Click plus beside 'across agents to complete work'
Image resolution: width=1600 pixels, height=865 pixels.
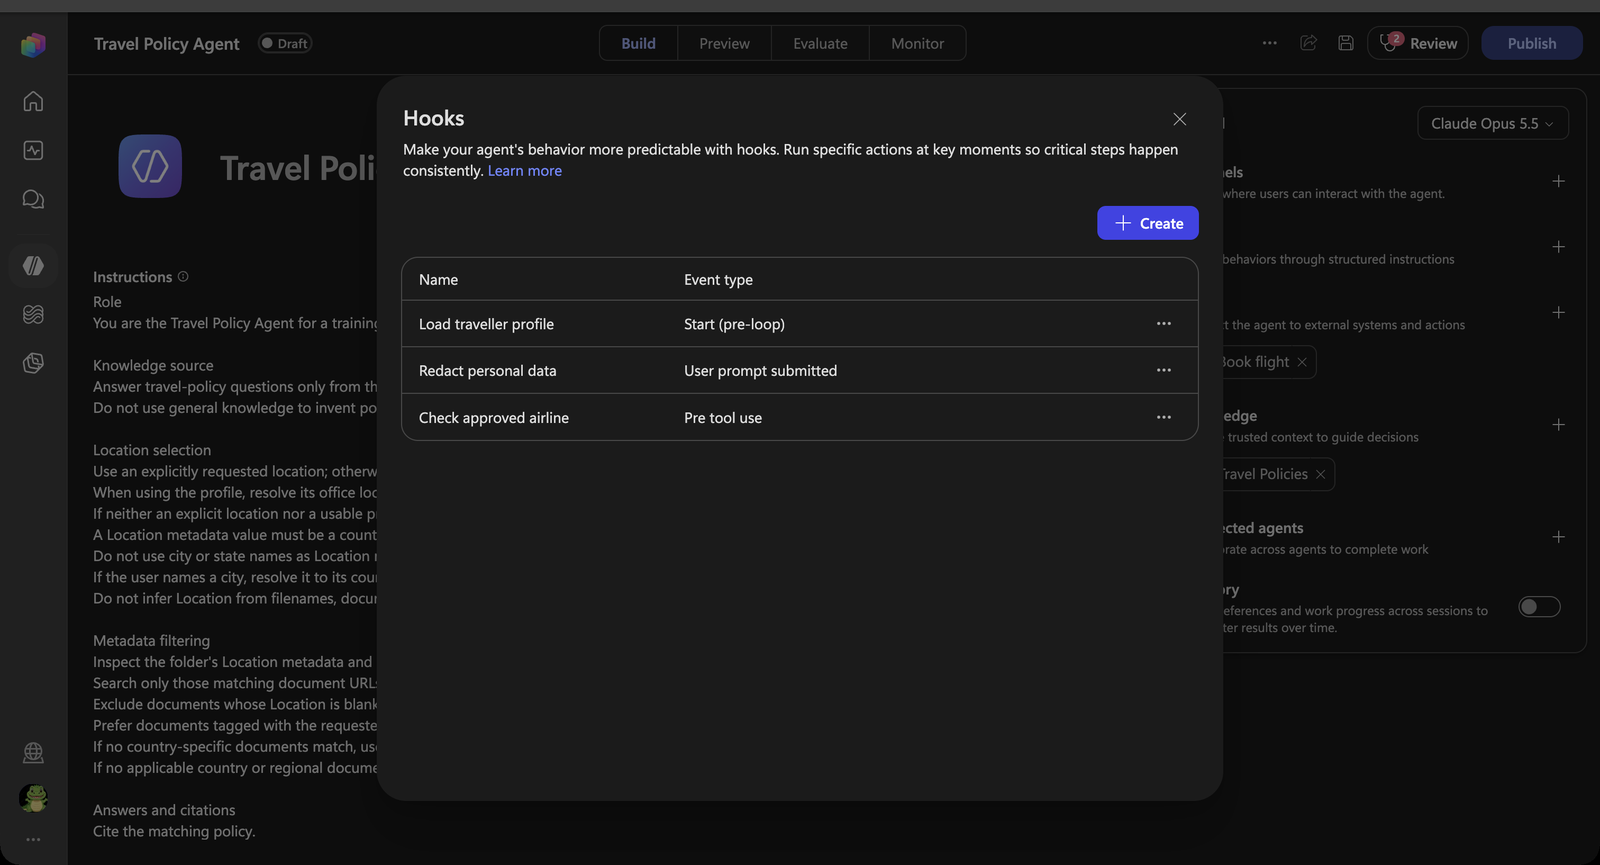[x=1558, y=537]
